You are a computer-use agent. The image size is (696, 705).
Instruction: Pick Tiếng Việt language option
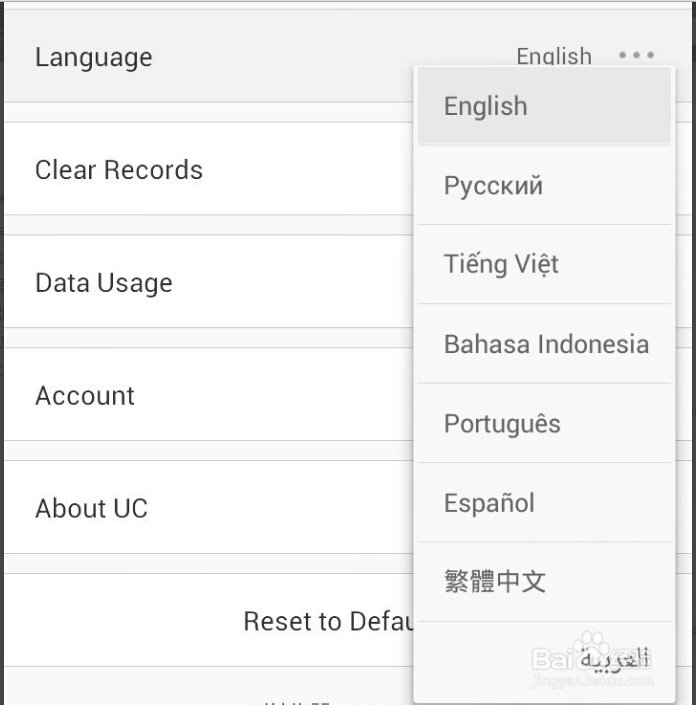click(544, 264)
